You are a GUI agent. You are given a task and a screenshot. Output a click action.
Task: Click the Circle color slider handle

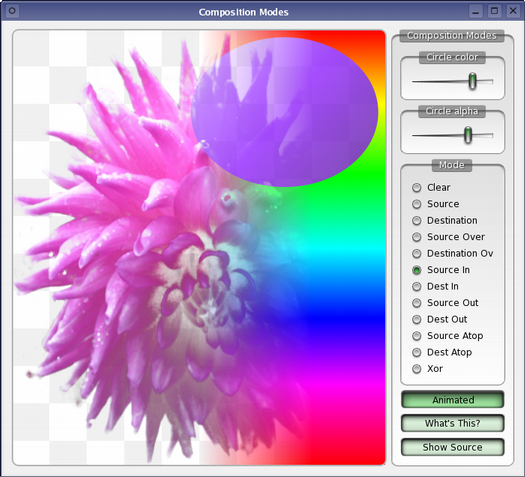tap(472, 81)
